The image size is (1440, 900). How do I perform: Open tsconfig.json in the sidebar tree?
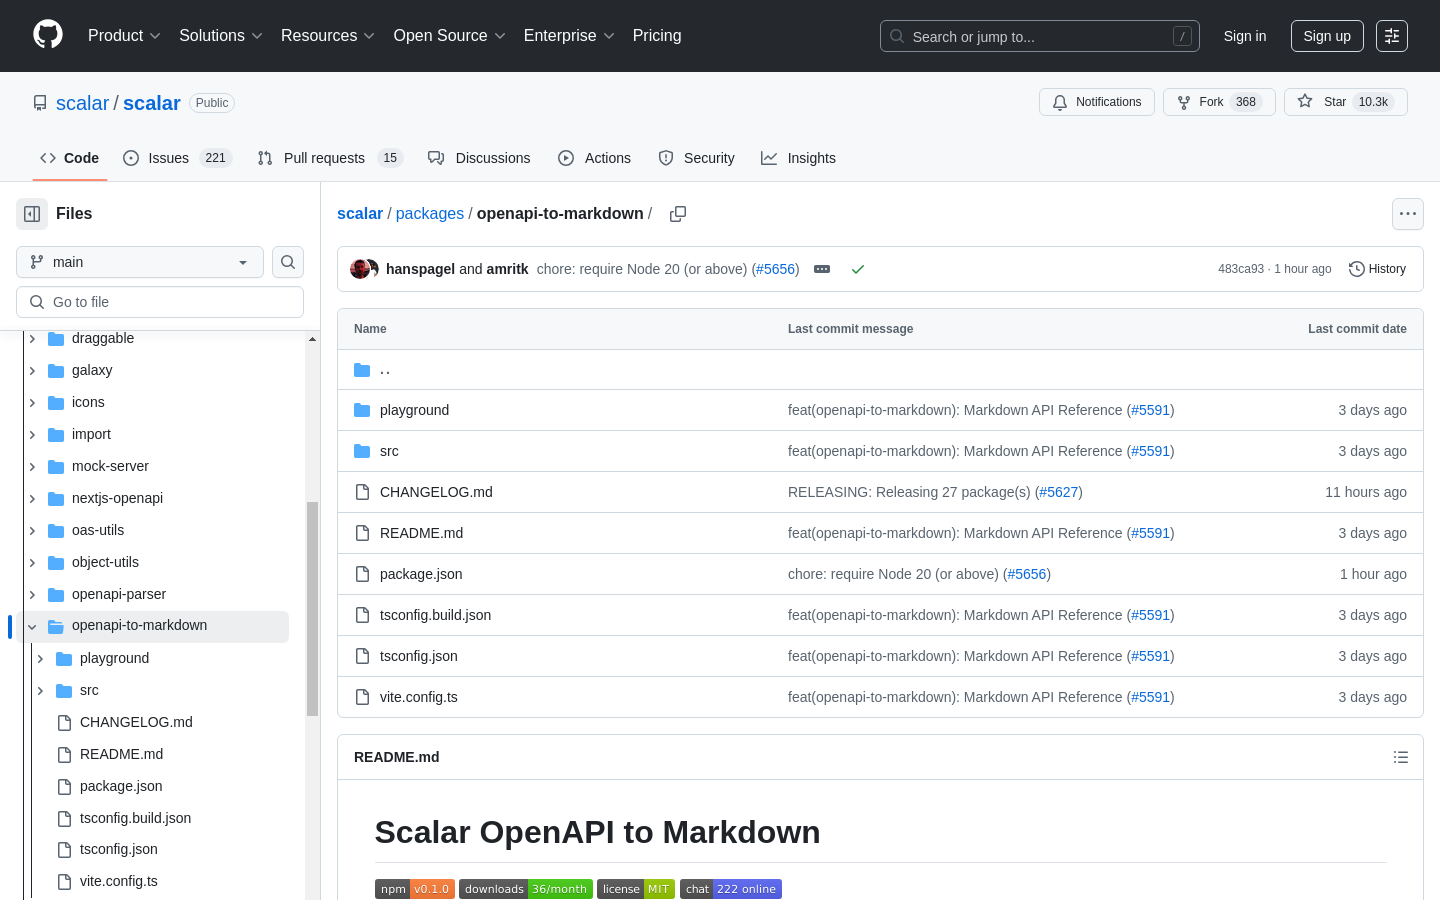click(118, 849)
